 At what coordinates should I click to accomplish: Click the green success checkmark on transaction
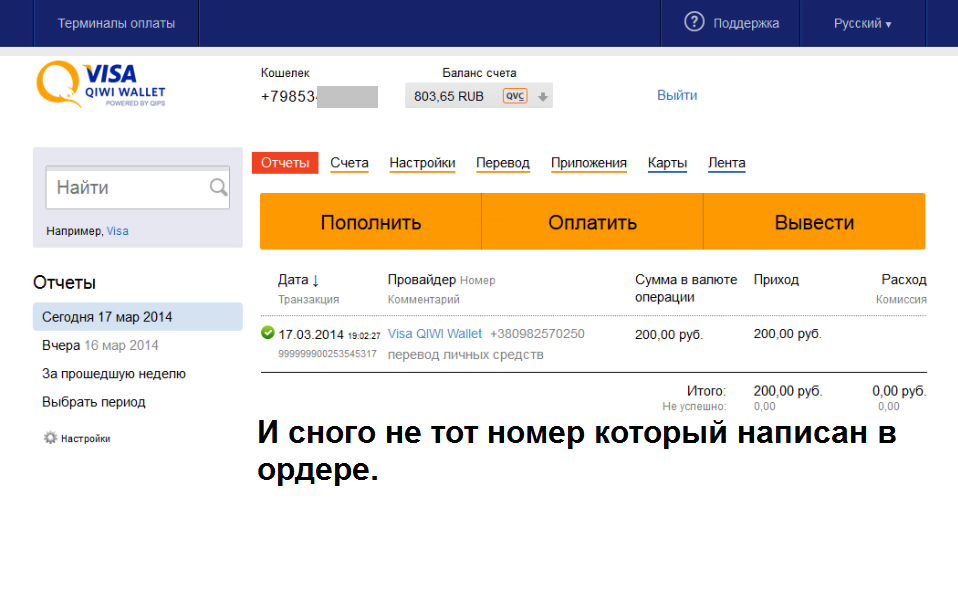267,333
